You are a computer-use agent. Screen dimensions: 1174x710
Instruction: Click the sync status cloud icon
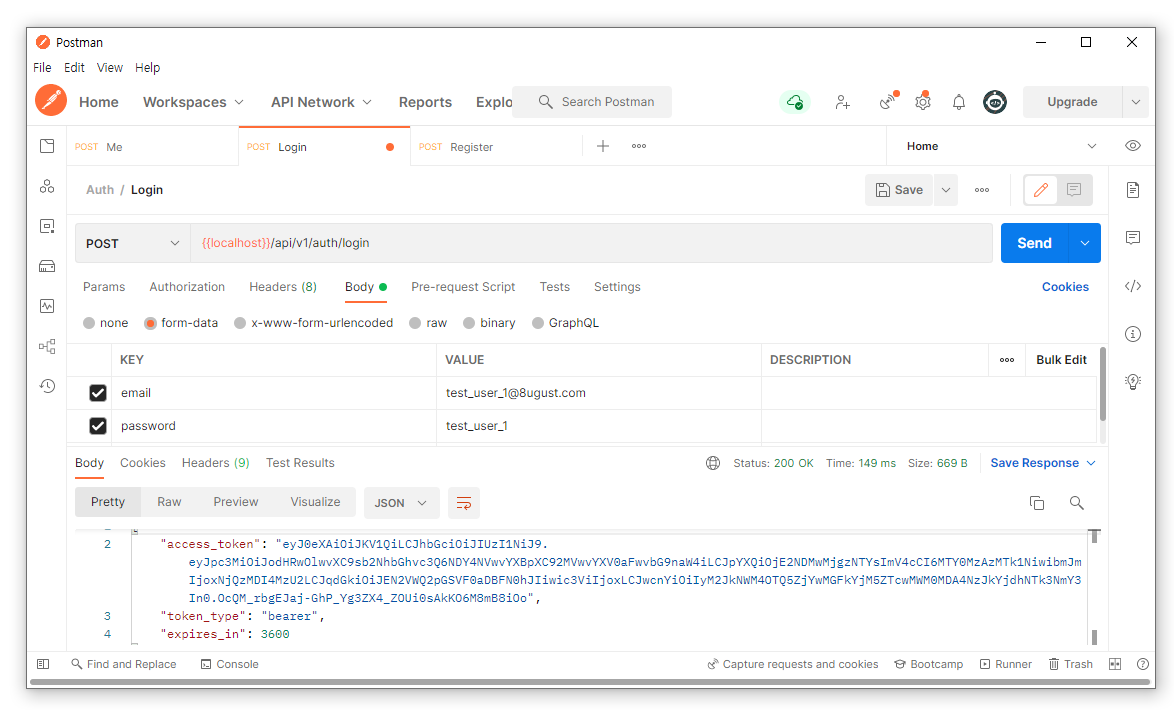pyautogui.click(x=795, y=102)
